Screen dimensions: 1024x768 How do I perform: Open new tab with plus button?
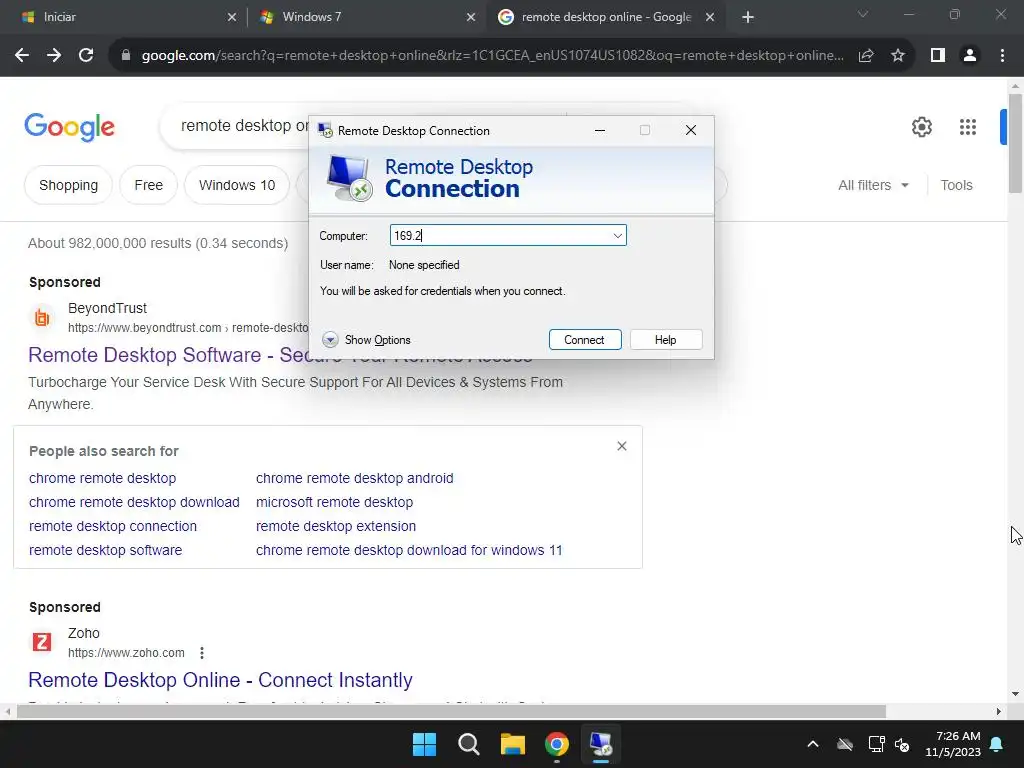coord(748,18)
